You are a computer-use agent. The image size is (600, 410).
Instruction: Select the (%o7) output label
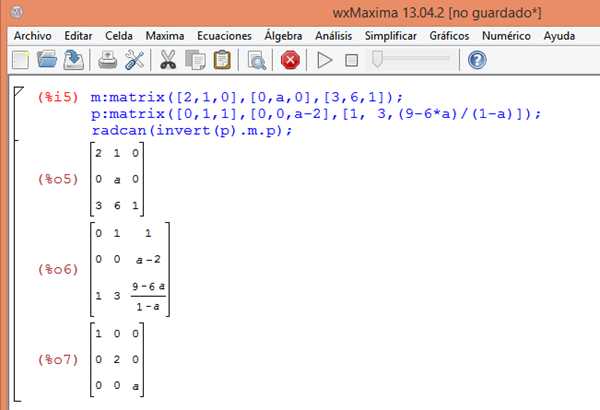point(58,359)
